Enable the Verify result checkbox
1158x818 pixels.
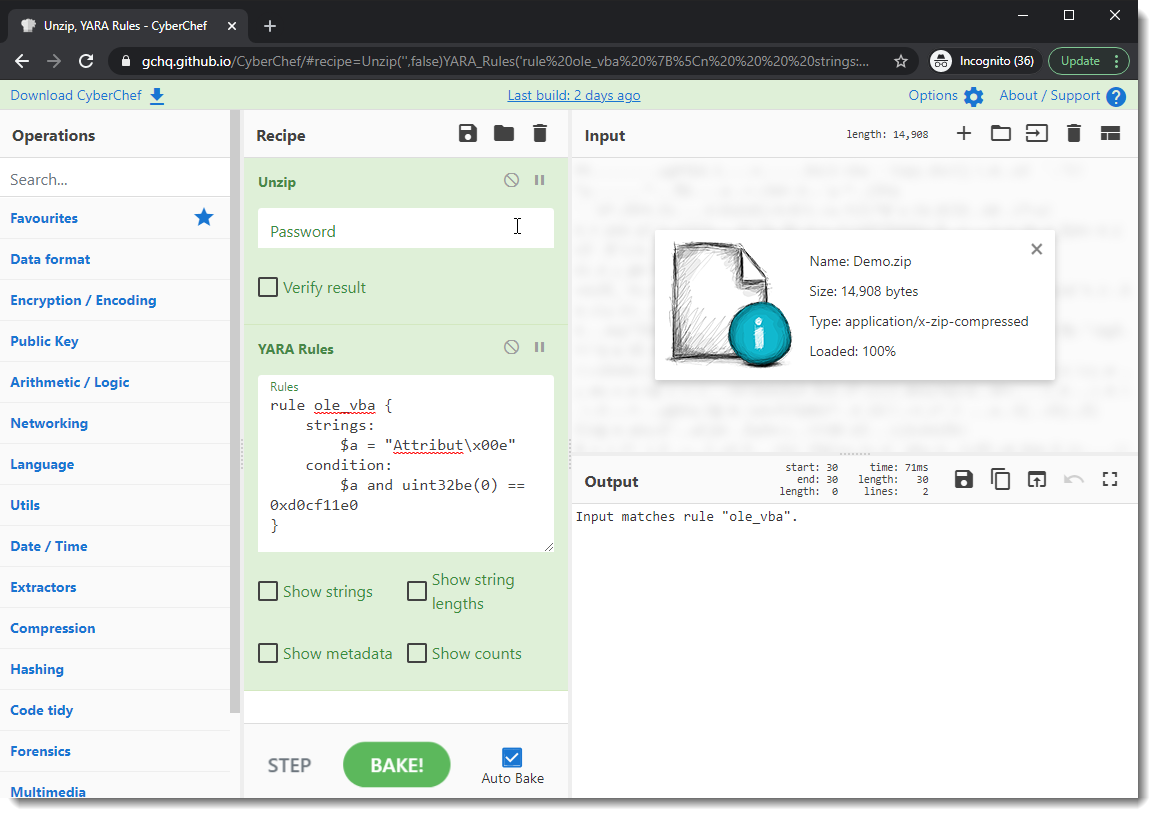(x=268, y=288)
